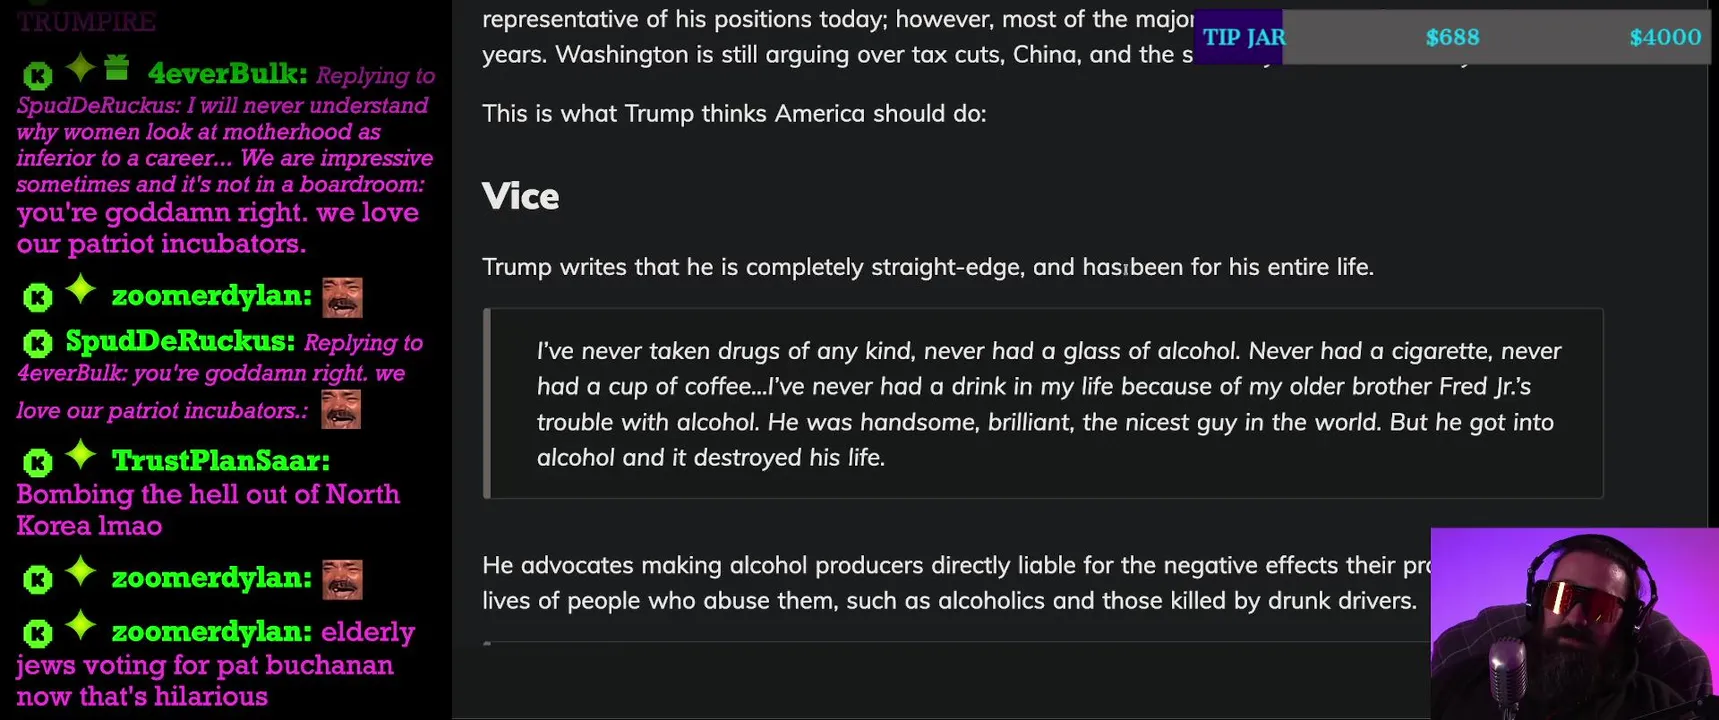Click the Kick badge next to 4everBulk

(38, 75)
